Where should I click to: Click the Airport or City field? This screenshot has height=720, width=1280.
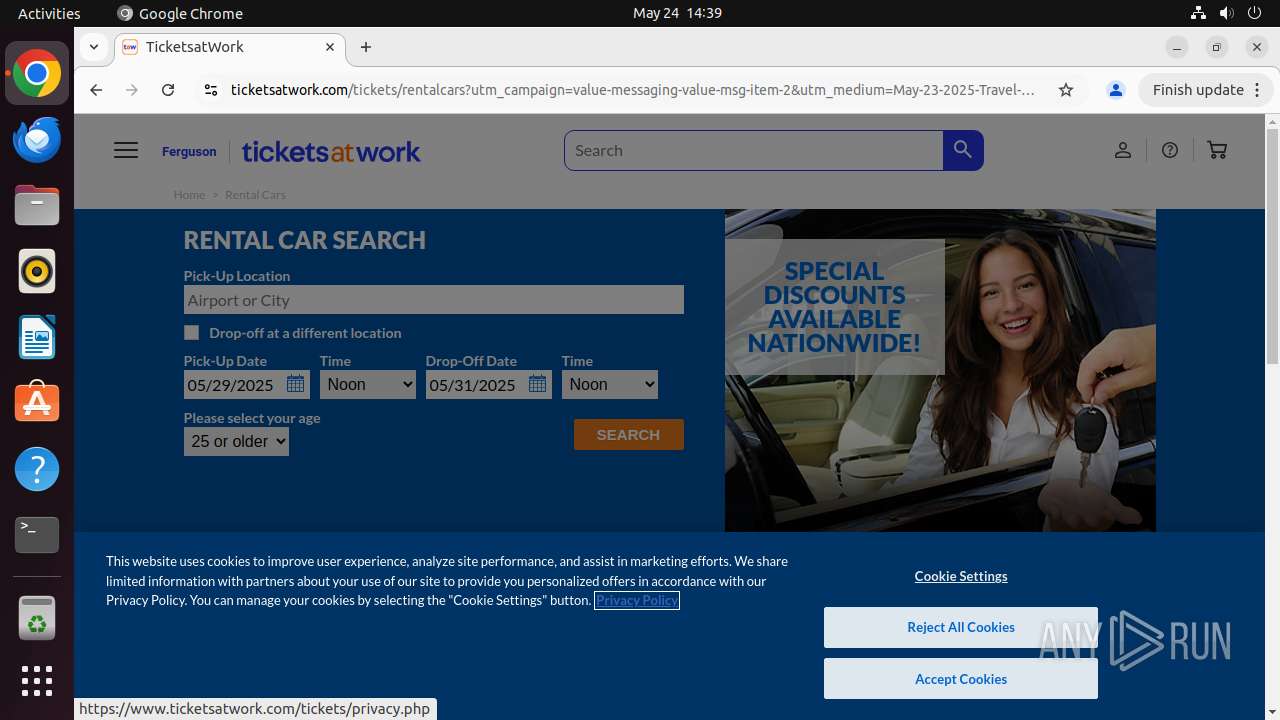tap(434, 300)
